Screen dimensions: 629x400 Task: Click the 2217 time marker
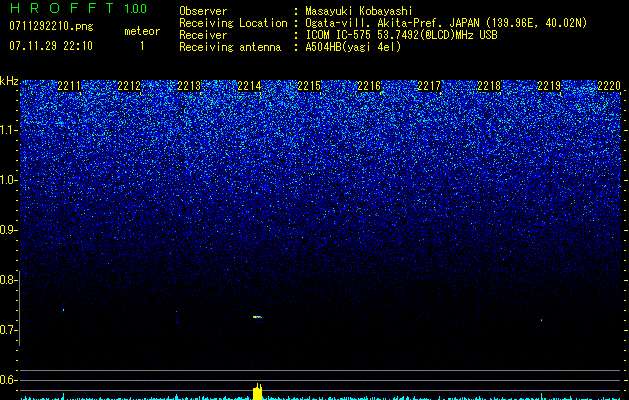pyautogui.click(x=429, y=85)
